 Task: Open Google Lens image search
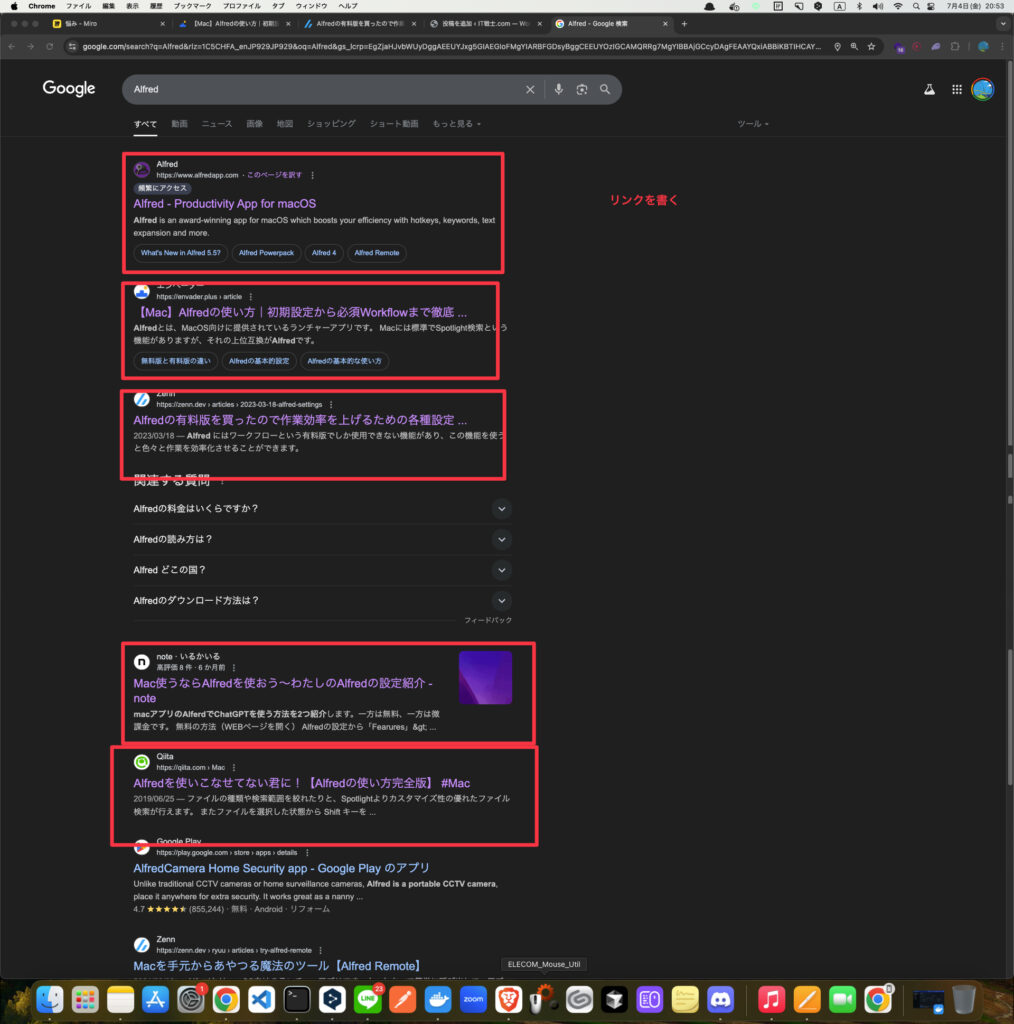[581, 89]
